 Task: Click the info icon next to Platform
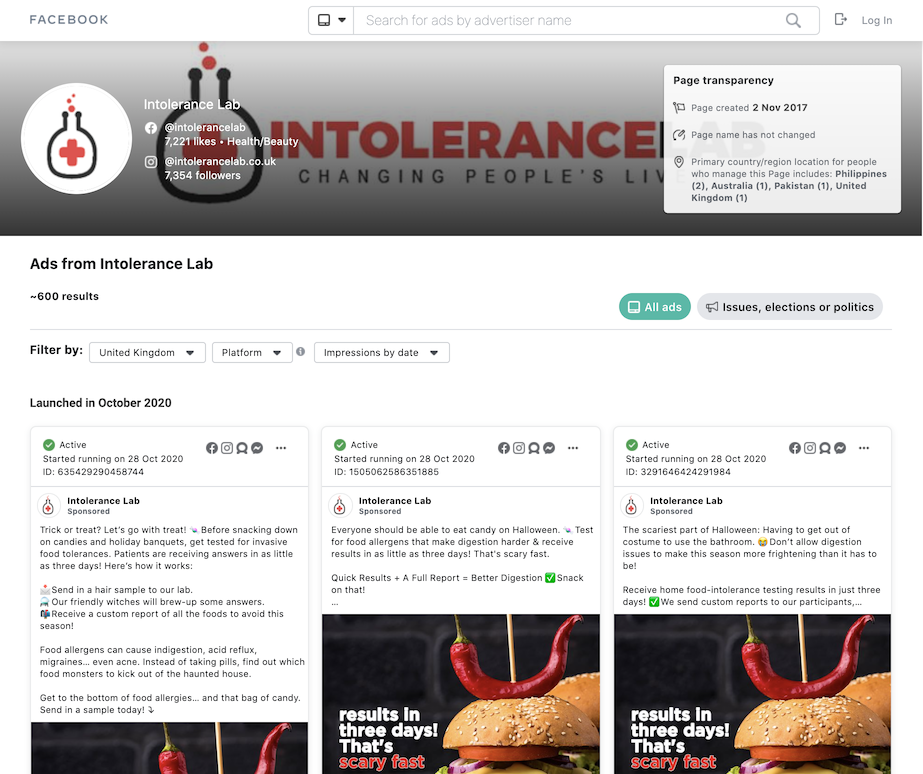(301, 351)
